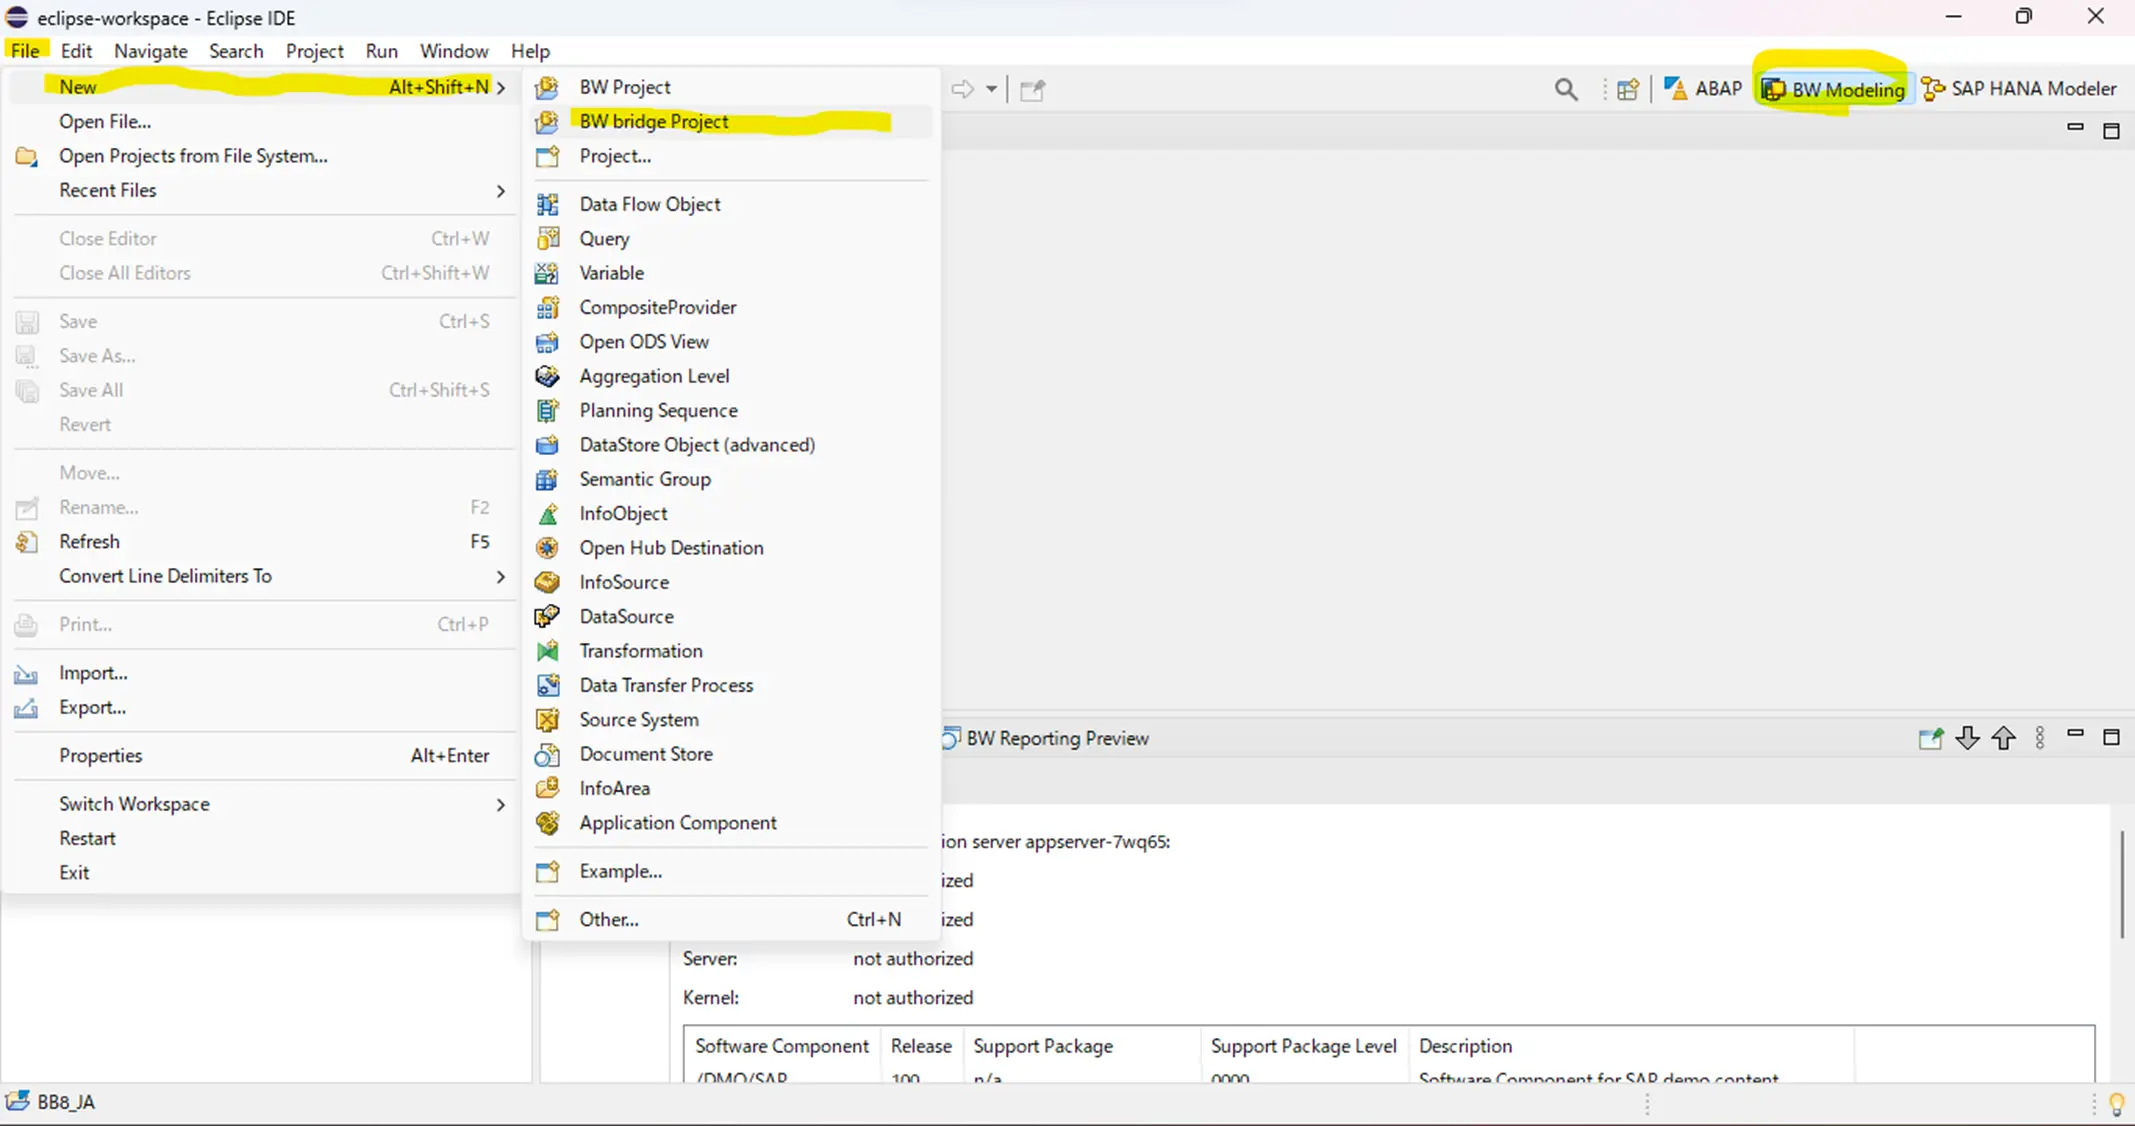Select the BW Reporting Preview tab
Viewport: 2135px width, 1126px height.
[x=1046, y=738]
